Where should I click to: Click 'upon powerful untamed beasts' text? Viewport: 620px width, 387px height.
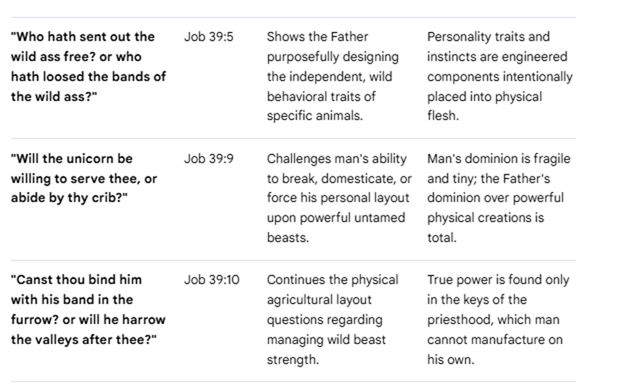[336, 228]
